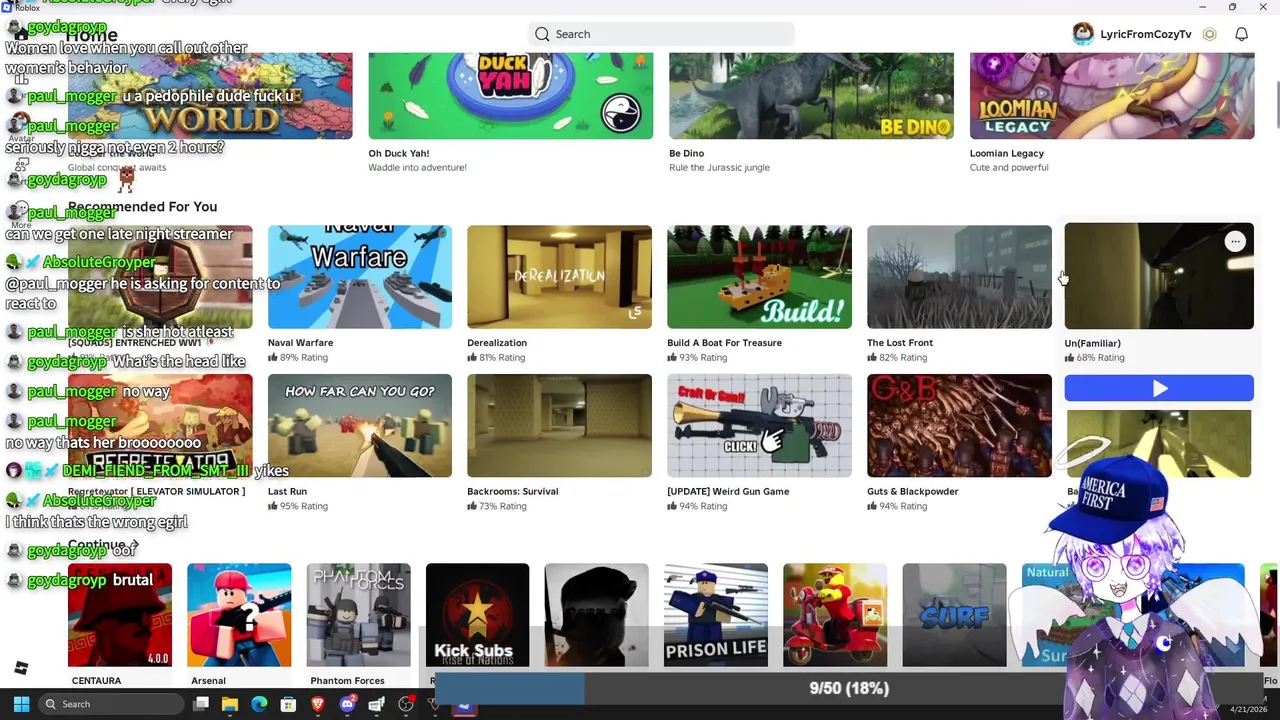Open the Naval Warfare thumbnail
This screenshot has height=720, width=1280.
360,277
